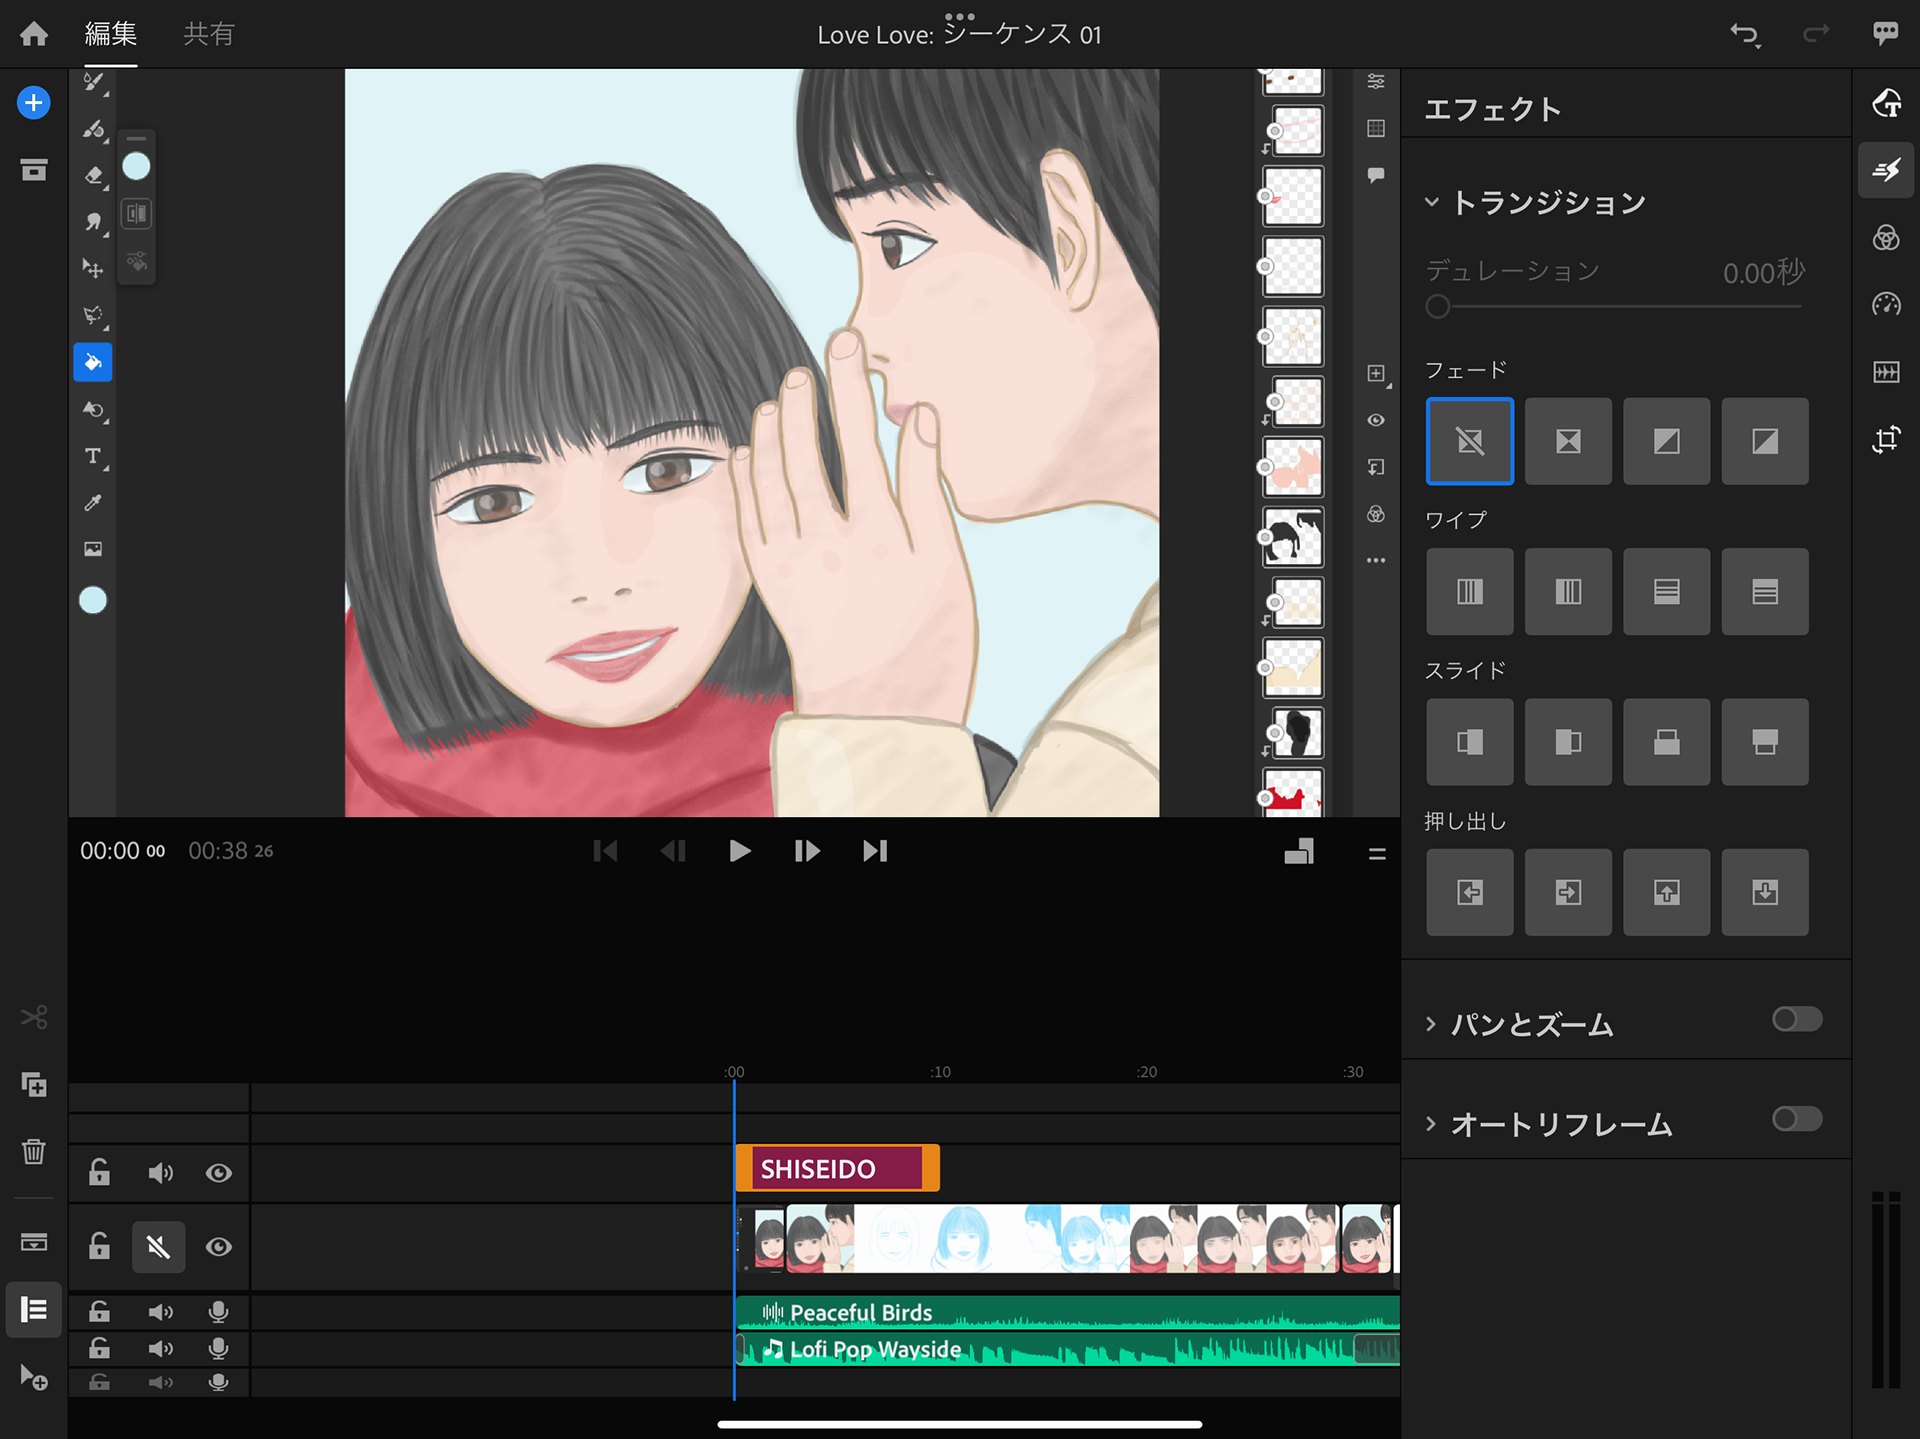Toggle the monitor fit view icon
This screenshot has width=1920, height=1439.
[1299, 852]
